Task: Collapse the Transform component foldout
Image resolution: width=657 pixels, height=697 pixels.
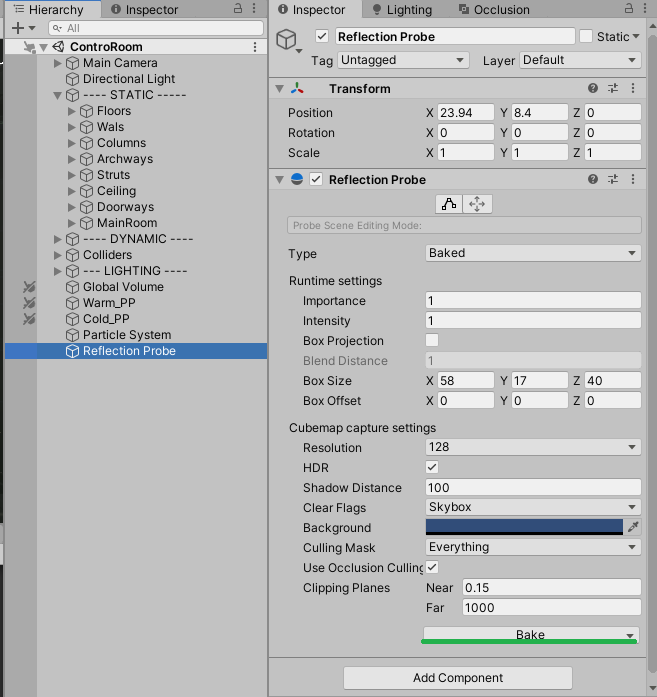Action: click(x=280, y=88)
